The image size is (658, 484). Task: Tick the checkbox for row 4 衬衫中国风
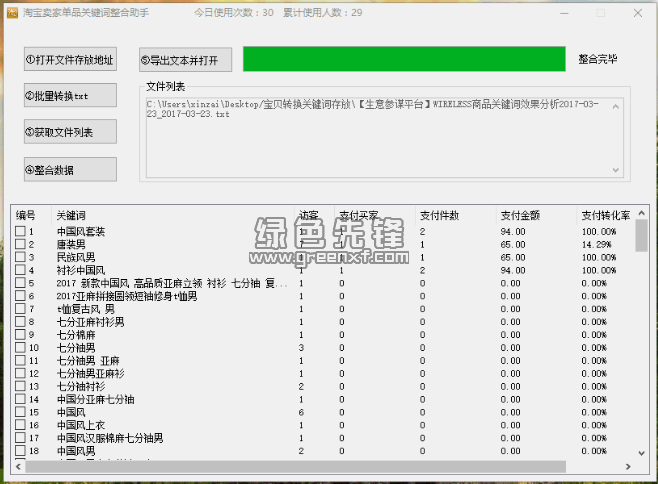(20, 269)
